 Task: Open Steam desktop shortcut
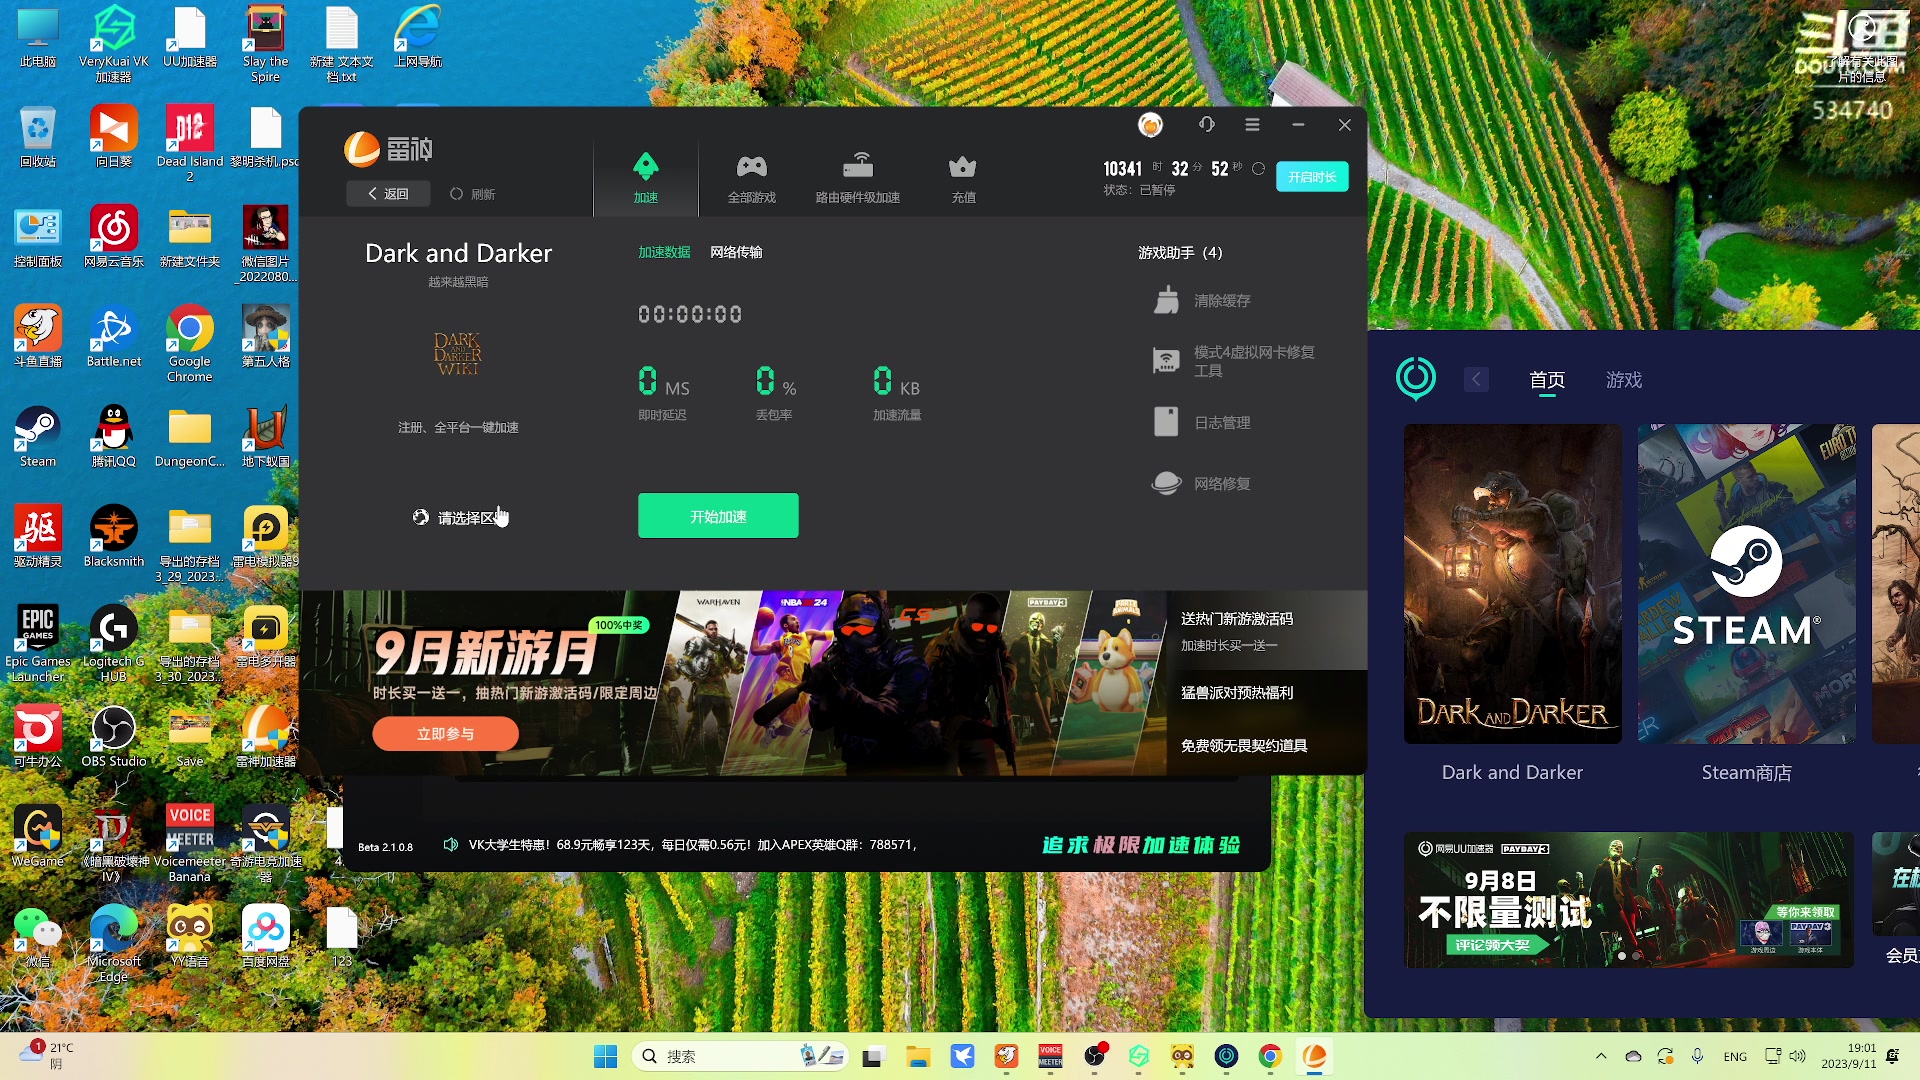[38, 437]
